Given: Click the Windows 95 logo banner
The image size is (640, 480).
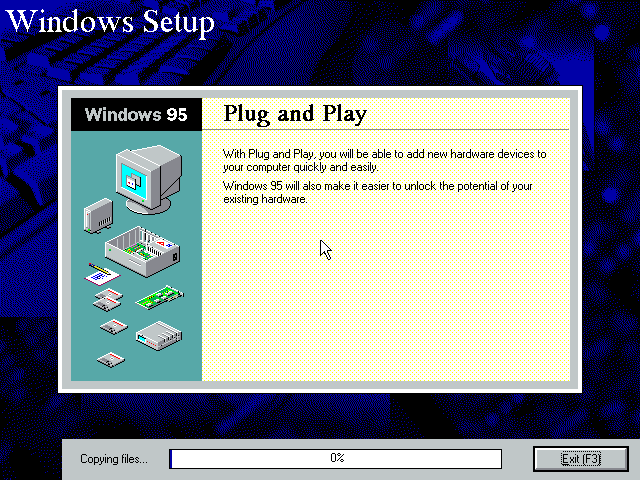Looking at the screenshot, I should pyautogui.click(x=136, y=114).
